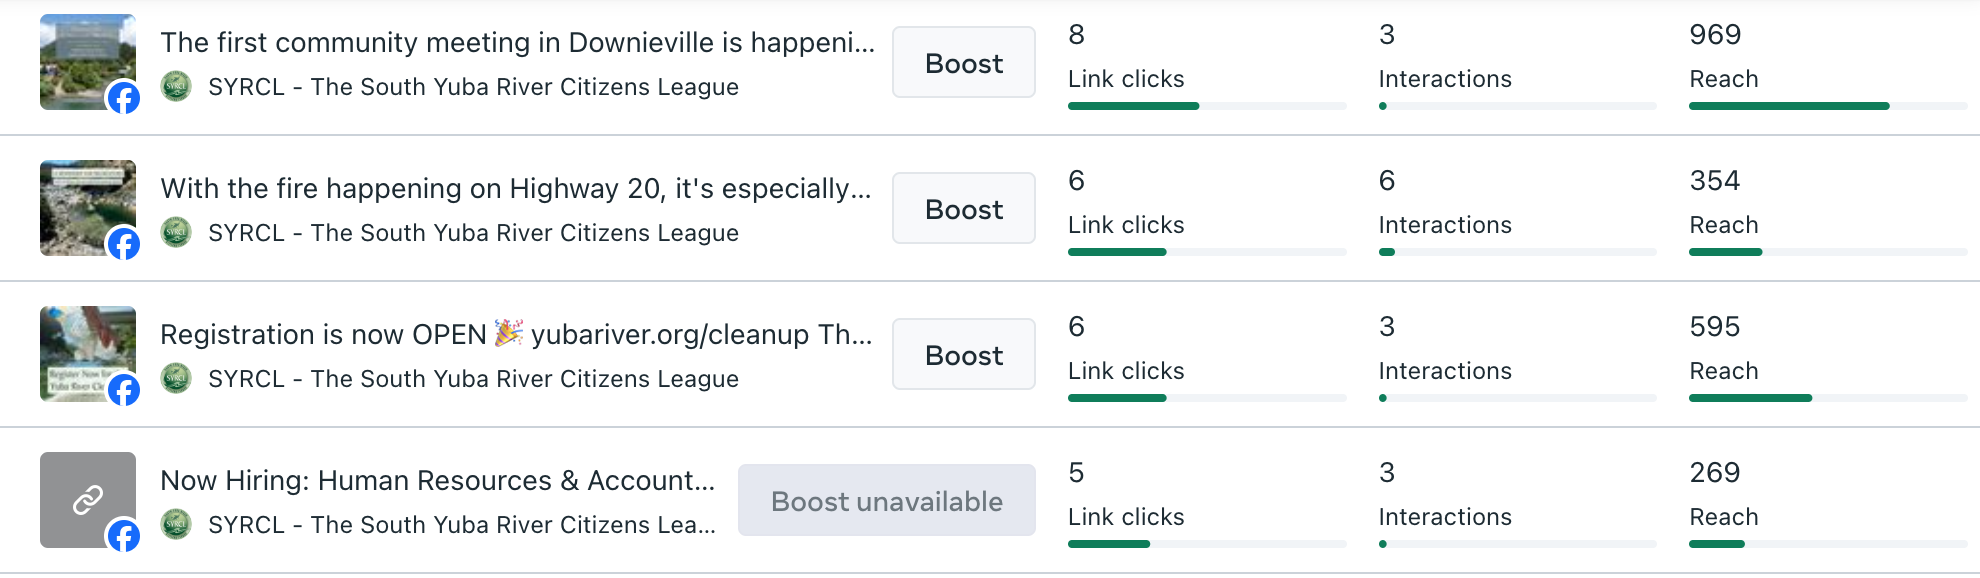
Task: Open the Highway 20 fire post thumbnail
Action: [80, 200]
